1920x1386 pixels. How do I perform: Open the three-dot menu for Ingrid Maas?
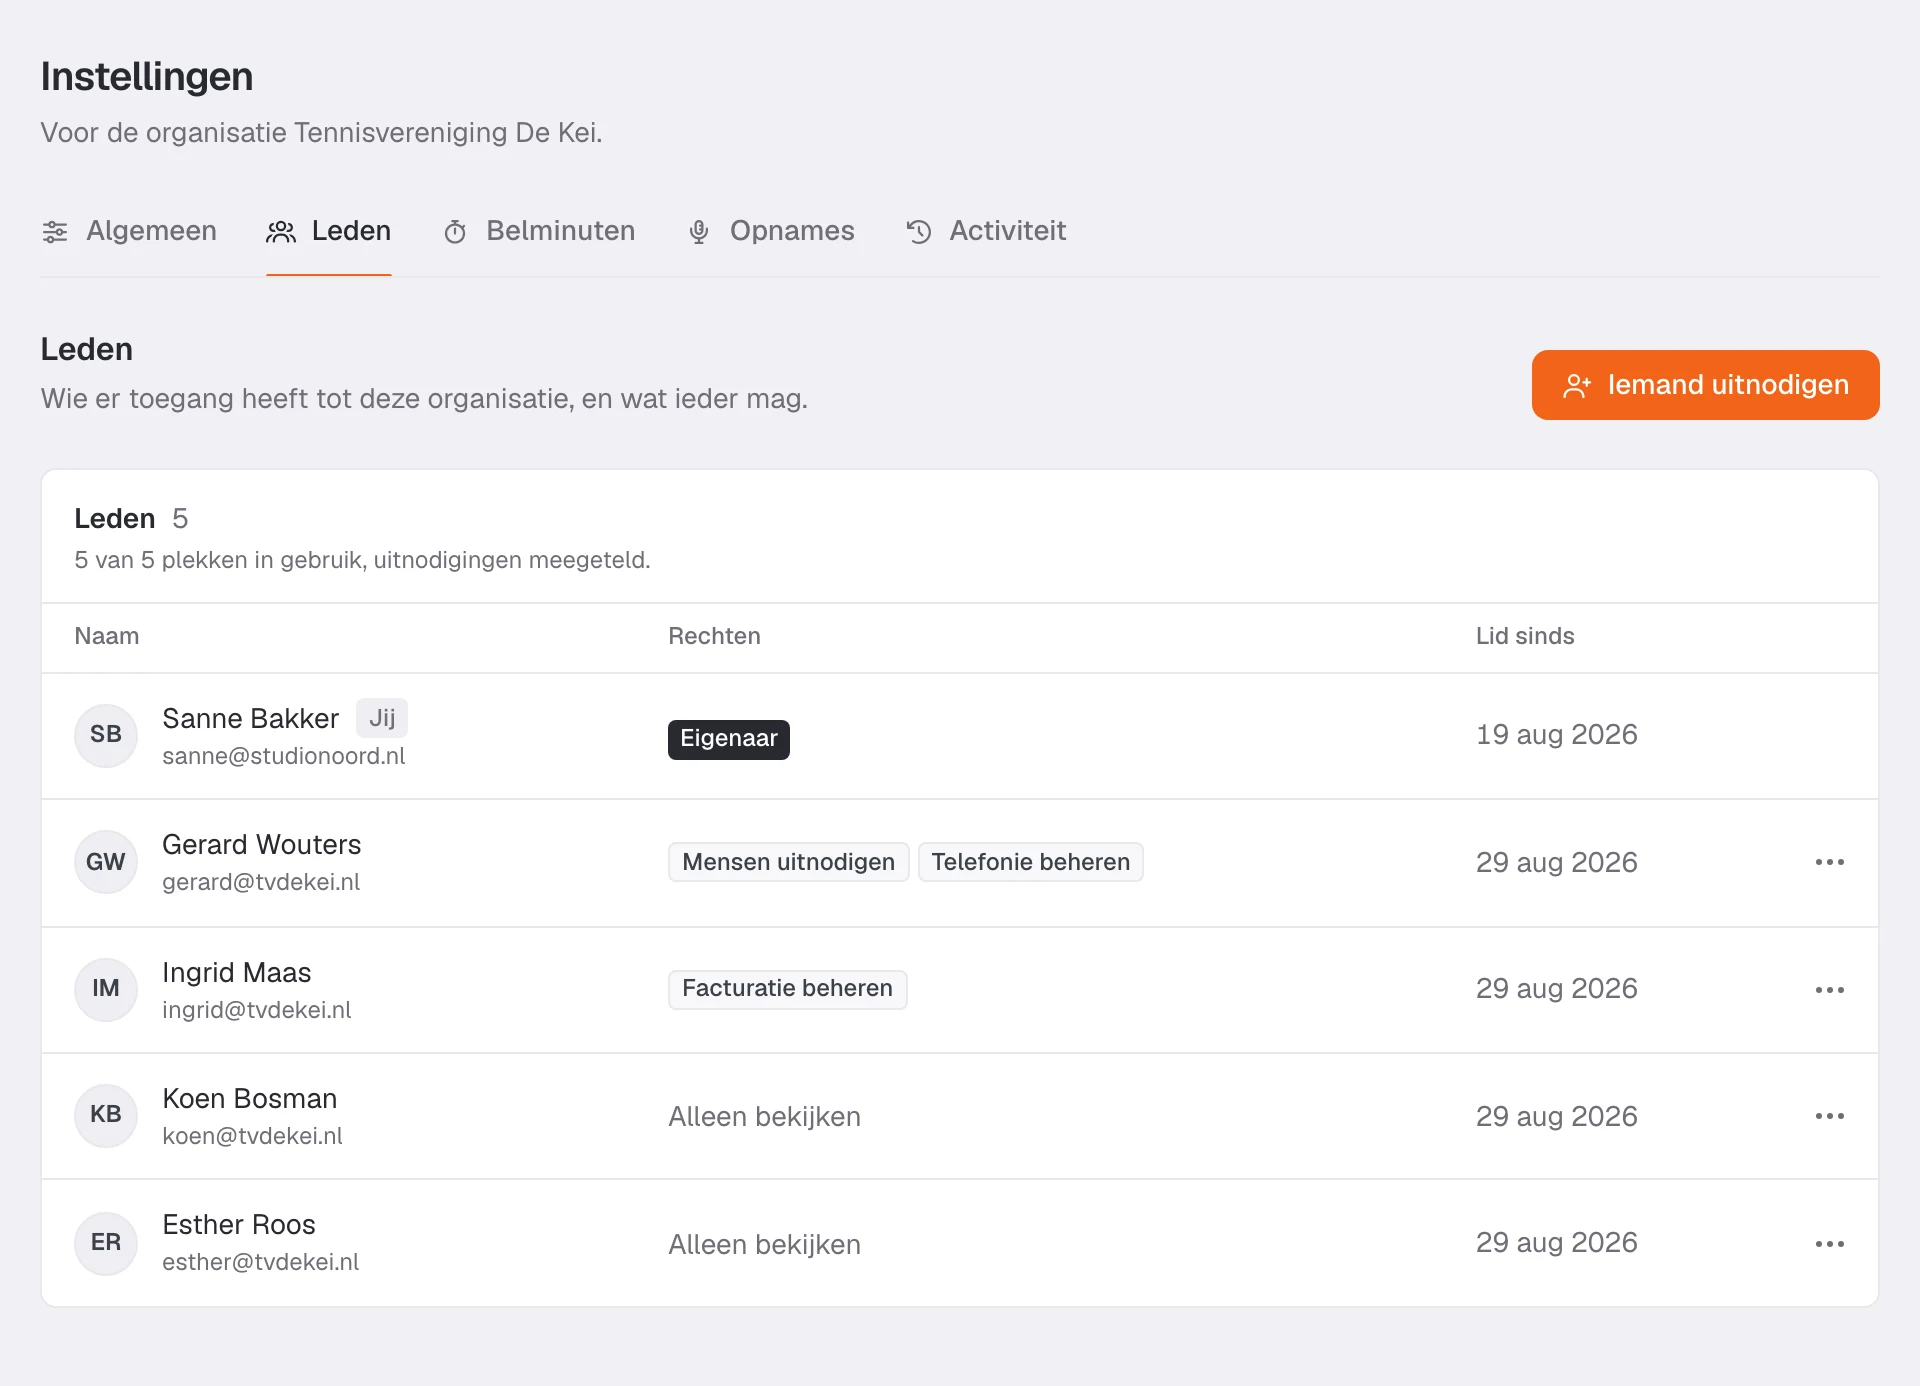coord(1830,990)
